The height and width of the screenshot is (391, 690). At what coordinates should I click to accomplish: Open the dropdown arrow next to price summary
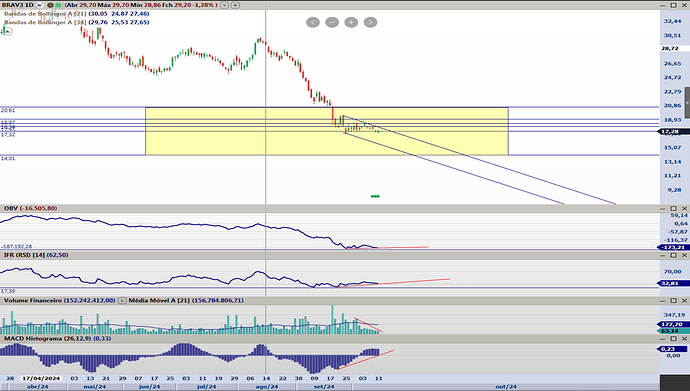tap(224, 5)
